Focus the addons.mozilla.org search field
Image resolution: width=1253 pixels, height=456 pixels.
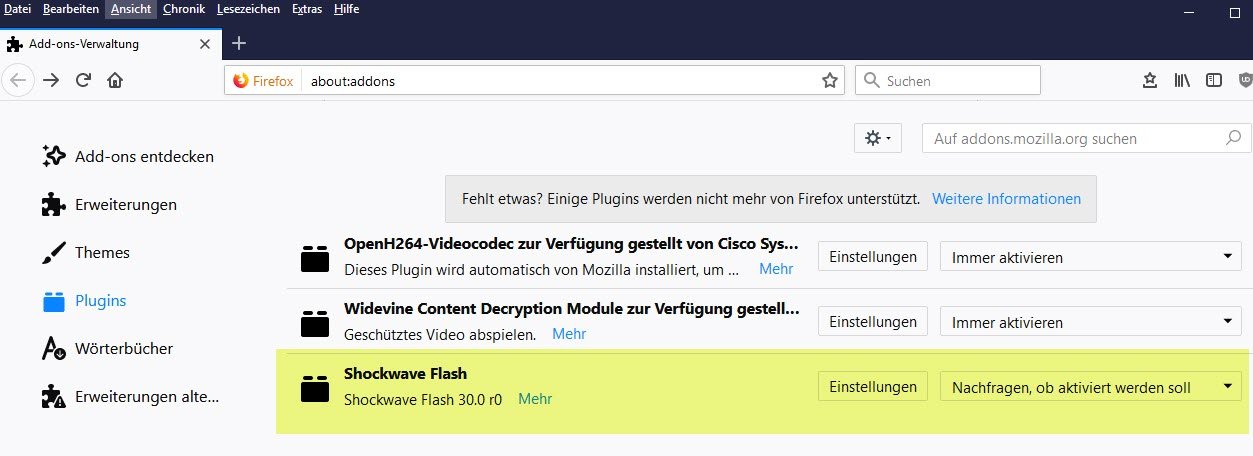[x=1085, y=139]
